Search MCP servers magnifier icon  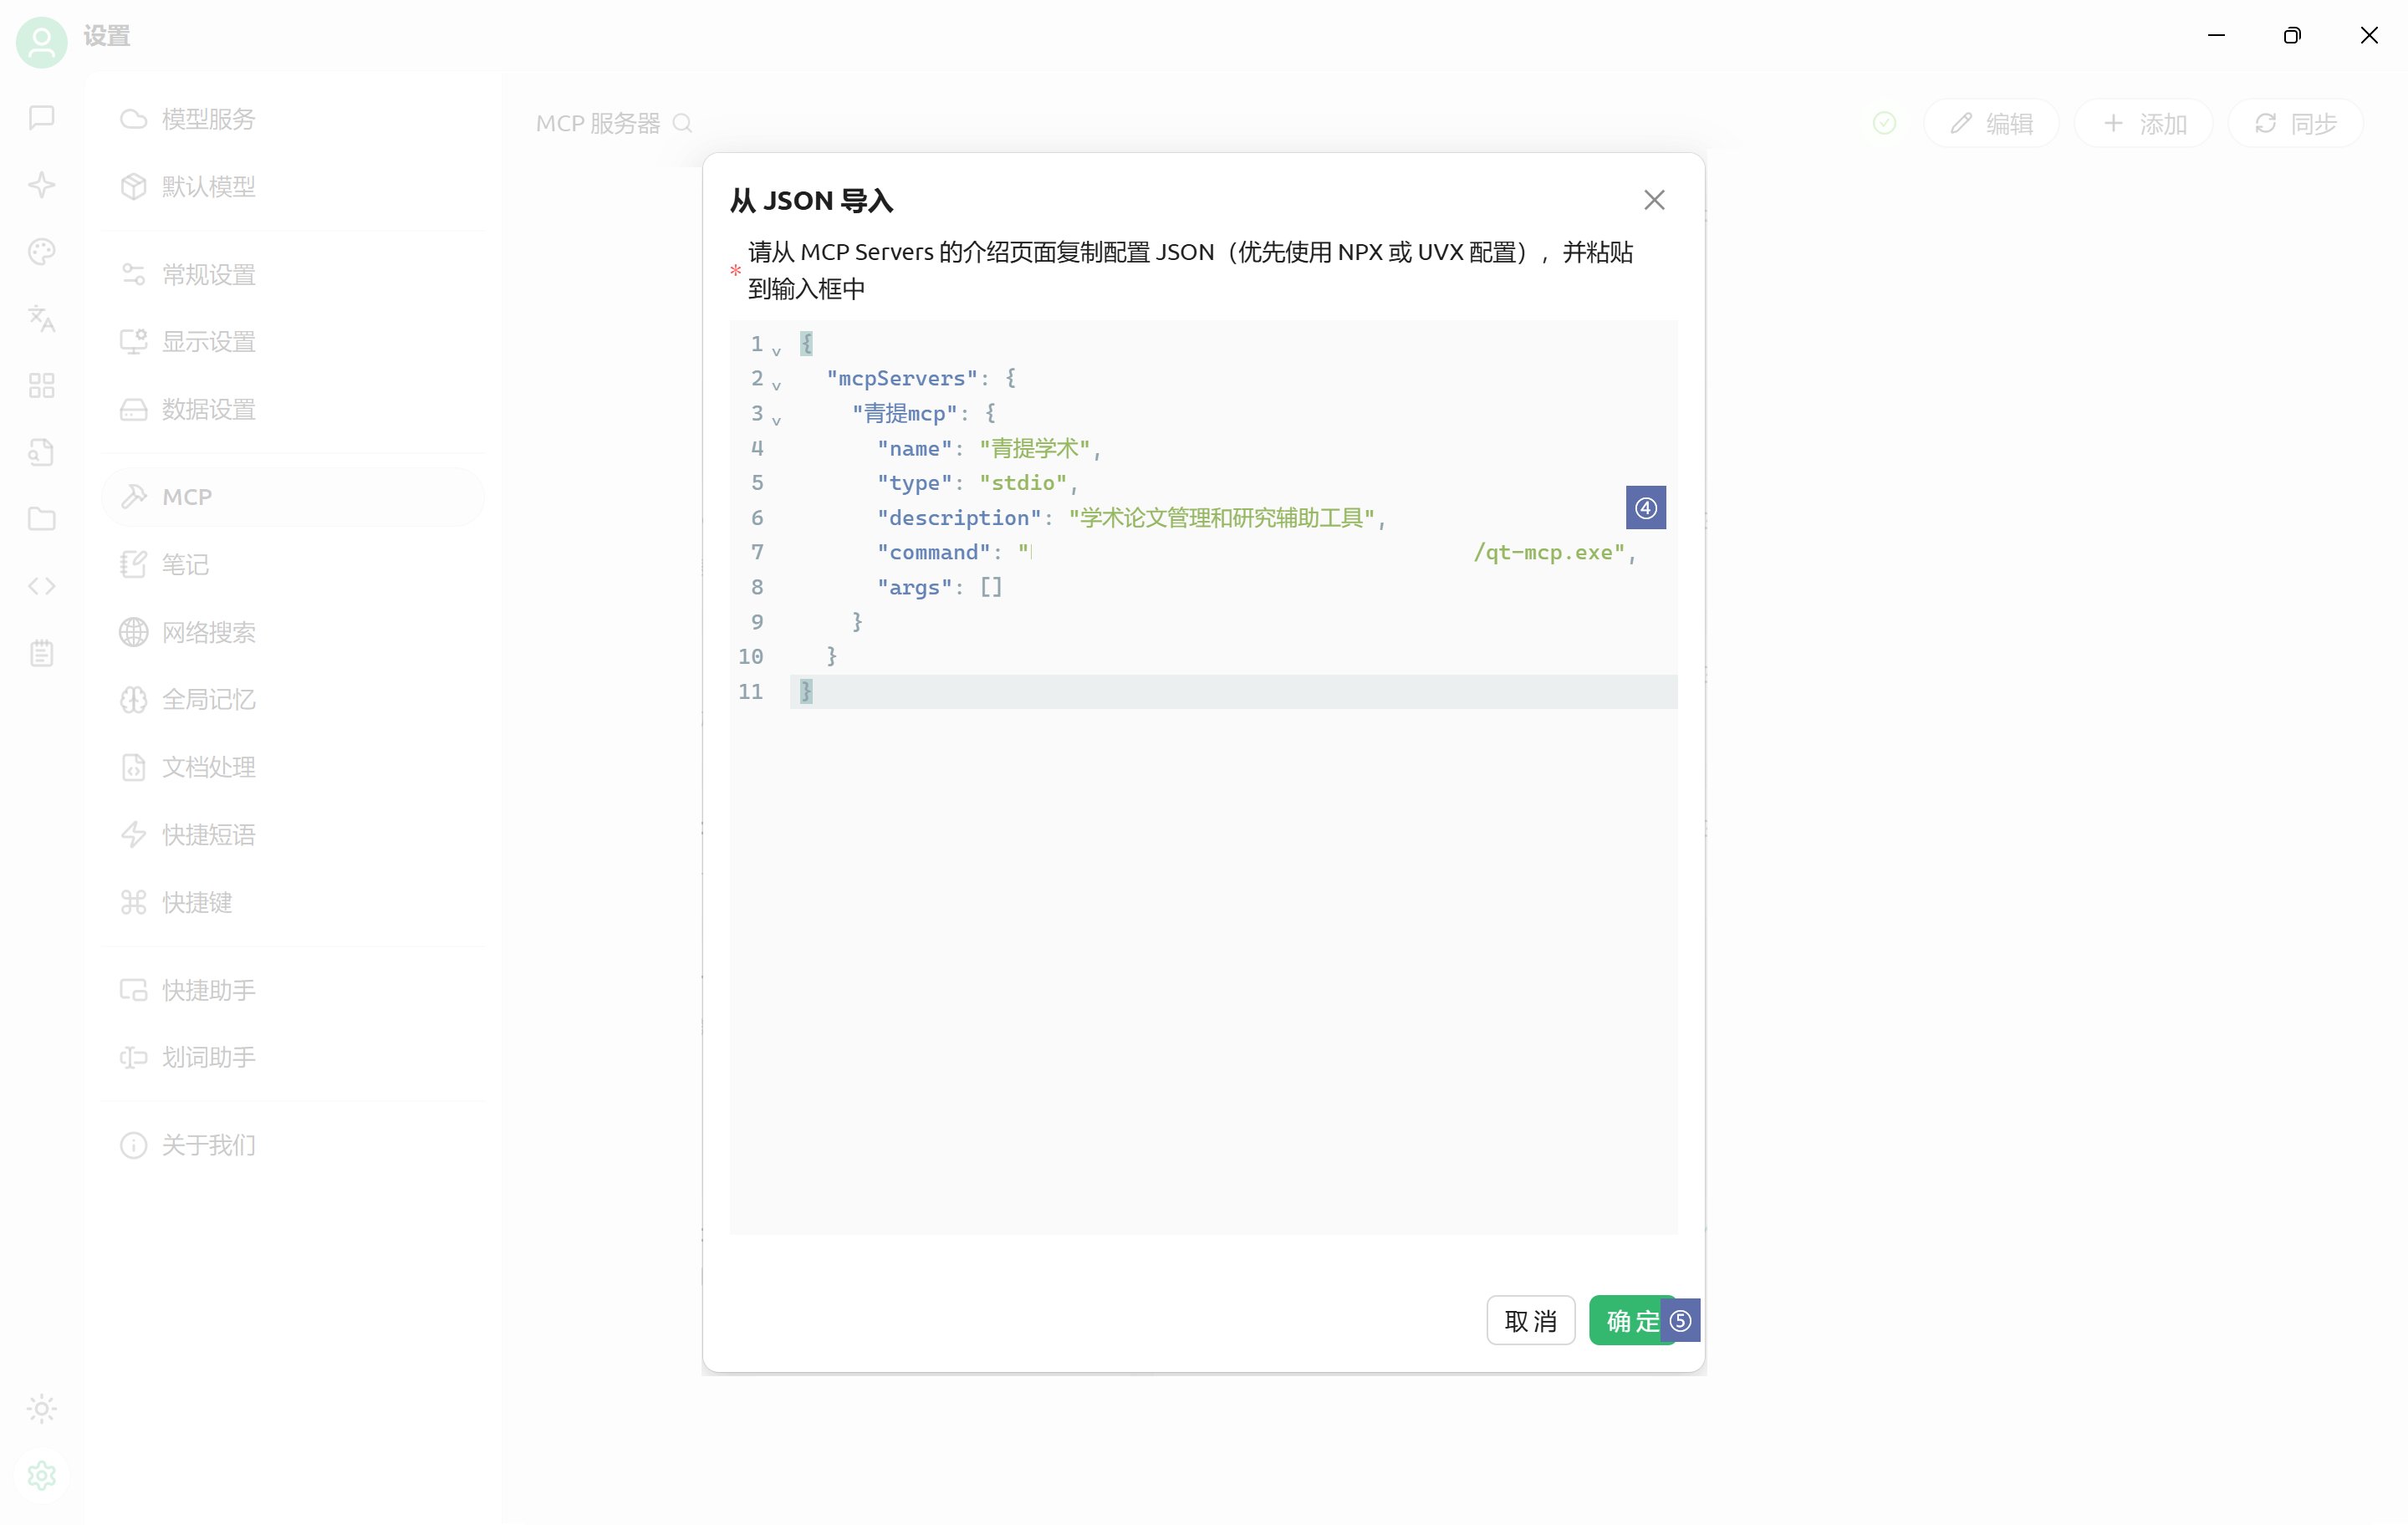tap(683, 123)
